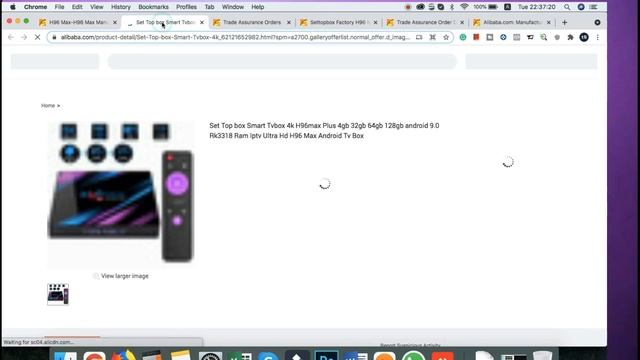Open the Bluetooth status menu
This screenshot has height=360, width=640.
(452, 7)
